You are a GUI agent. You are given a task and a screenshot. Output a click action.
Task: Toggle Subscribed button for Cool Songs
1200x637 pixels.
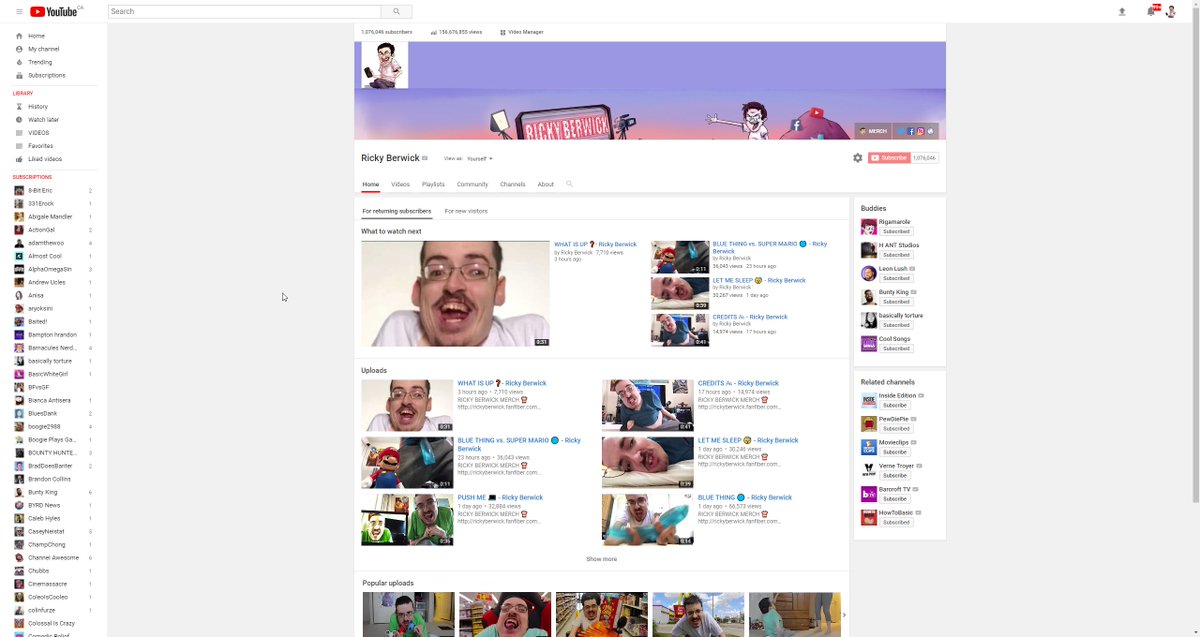pyautogui.click(x=896, y=349)
